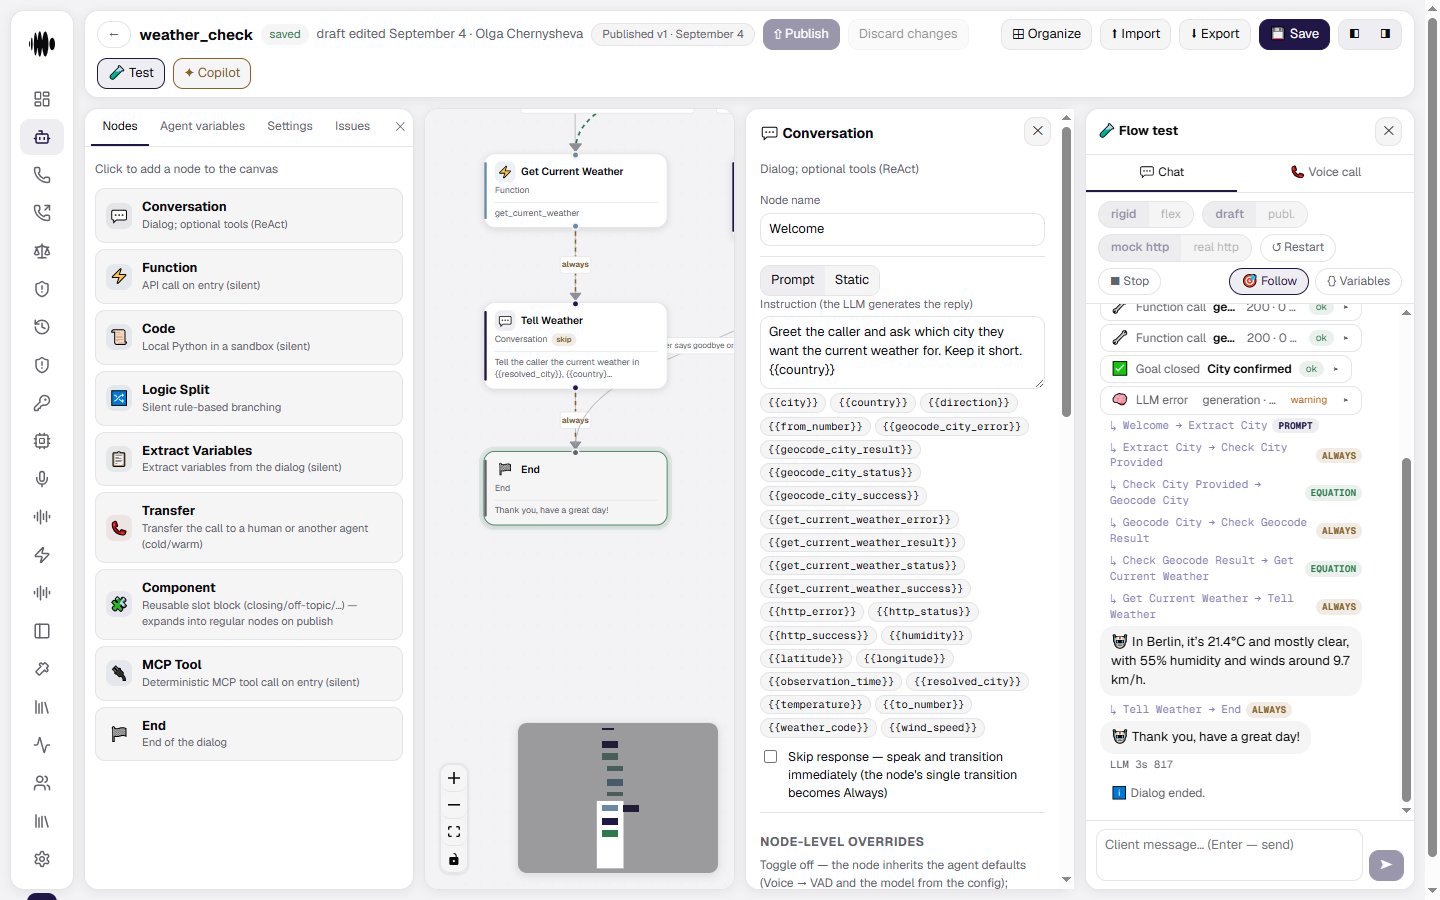This screenshot has height=900, width=1440.
Task: Open the Variables panel in Flow test
Action: (1358, 281)
